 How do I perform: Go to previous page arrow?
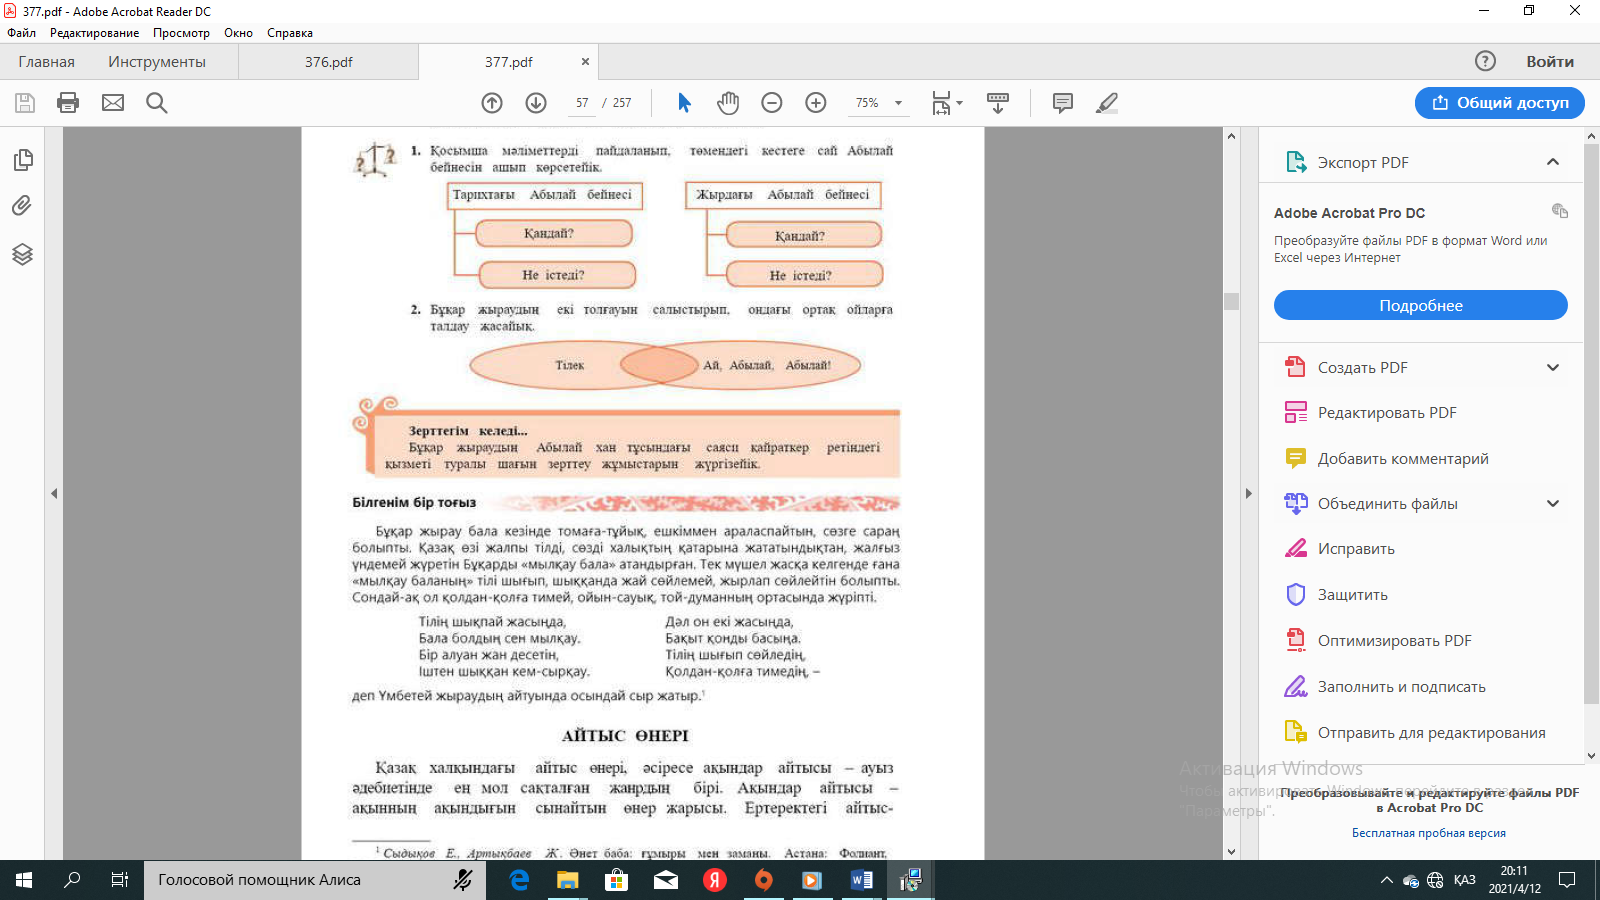[492, 103]
